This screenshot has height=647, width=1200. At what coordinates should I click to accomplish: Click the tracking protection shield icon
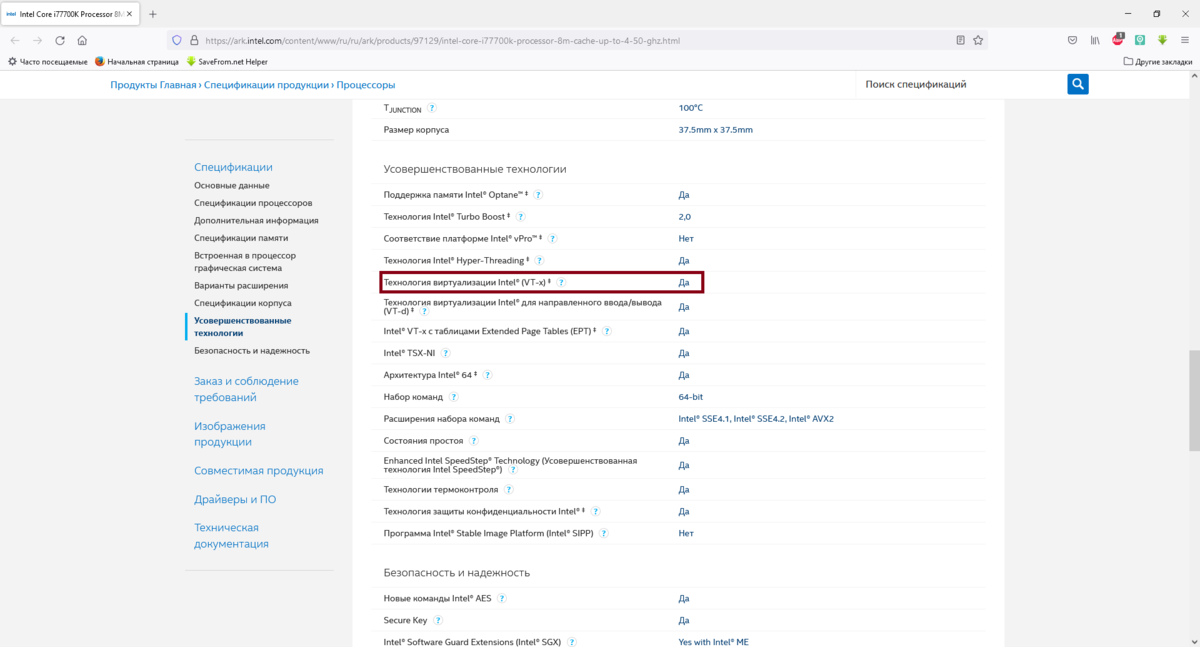pos(177,41)
